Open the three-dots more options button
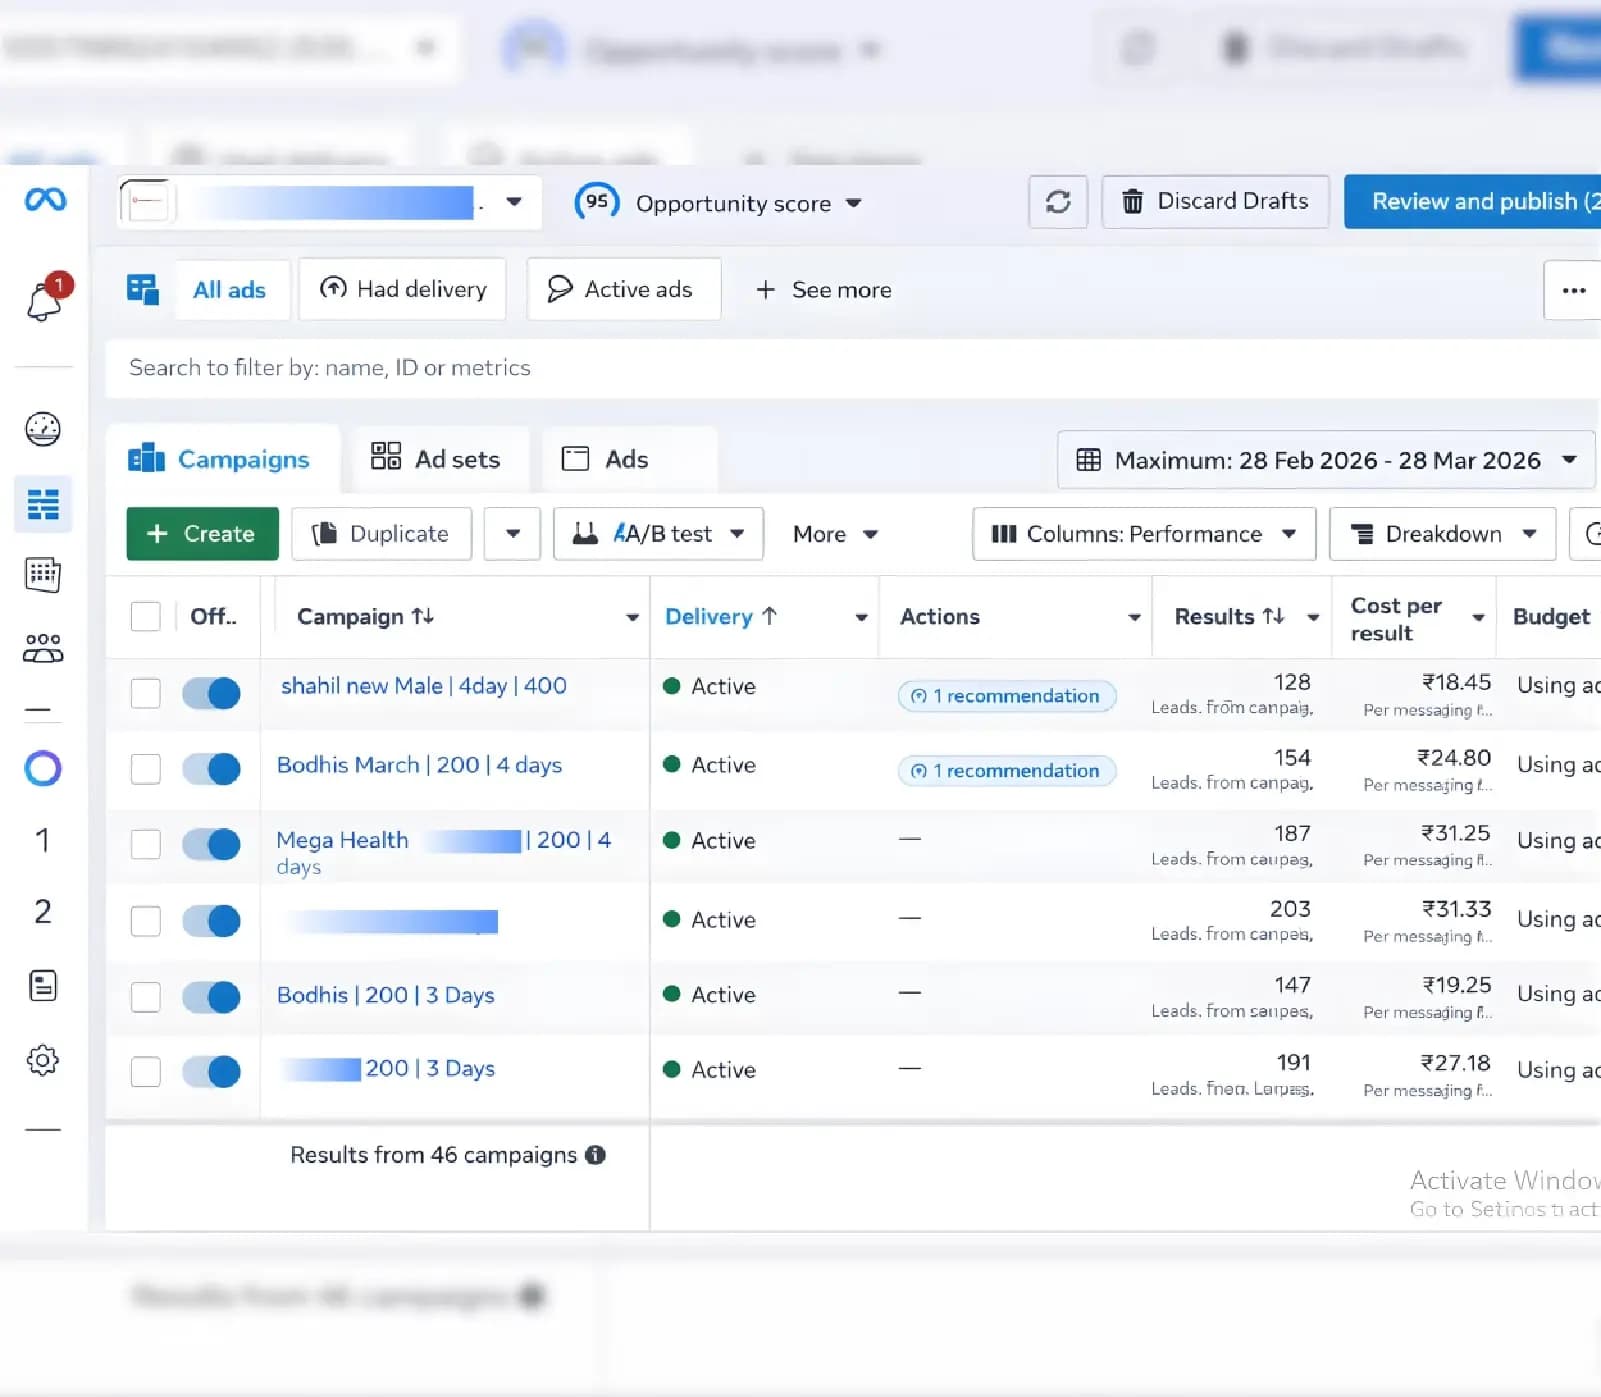 1573,290
